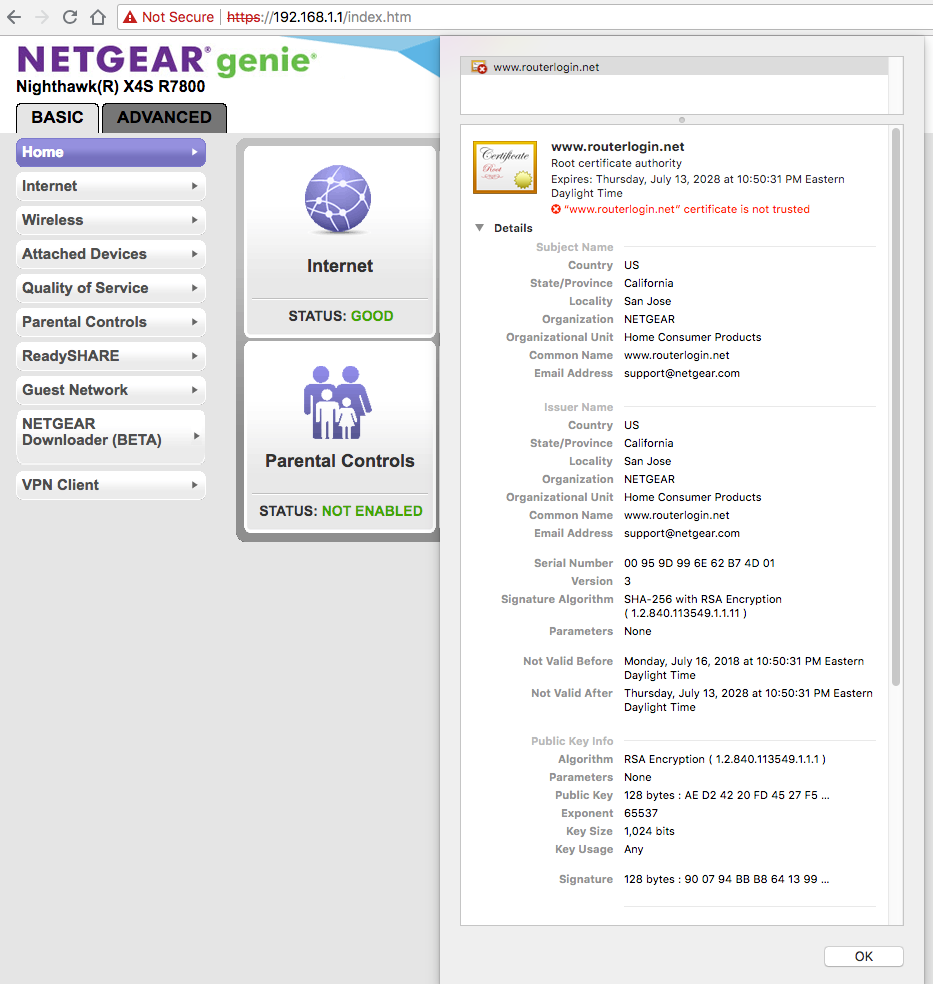Collapse the certificate Details disclosure triangle
Screen dimensions: 933x984
click(480, 228)
